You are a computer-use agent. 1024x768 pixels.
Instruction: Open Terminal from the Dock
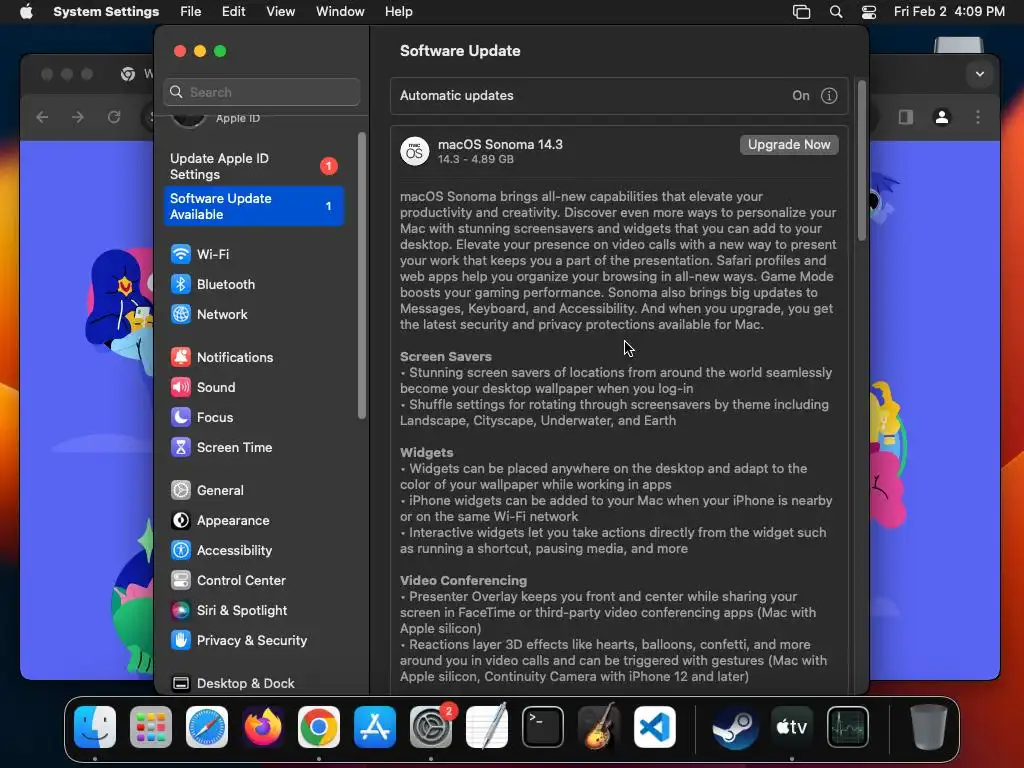[543, 727]
